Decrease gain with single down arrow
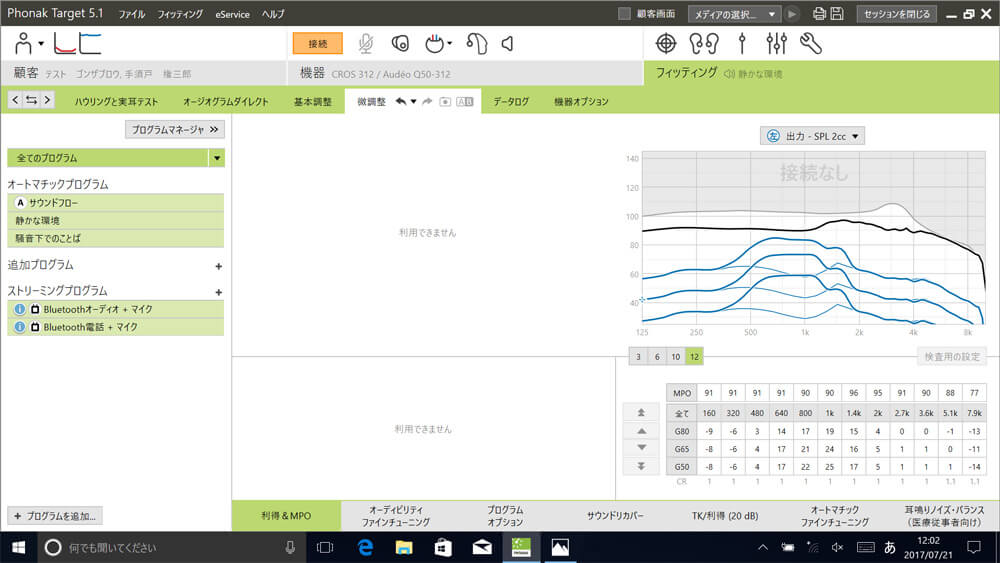1000x563 pixels. (x=642, y=448)
